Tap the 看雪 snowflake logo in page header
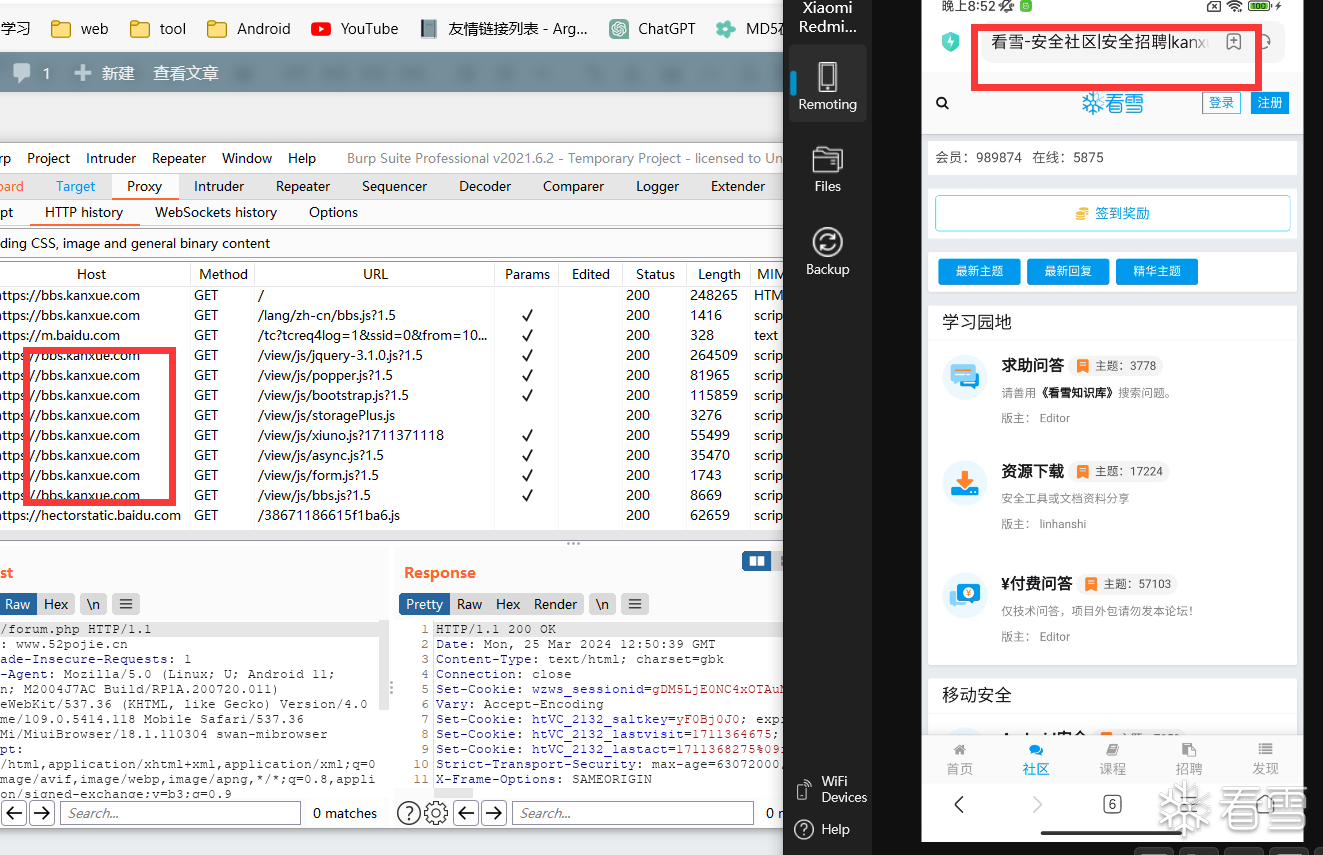 pos(1112,103)
